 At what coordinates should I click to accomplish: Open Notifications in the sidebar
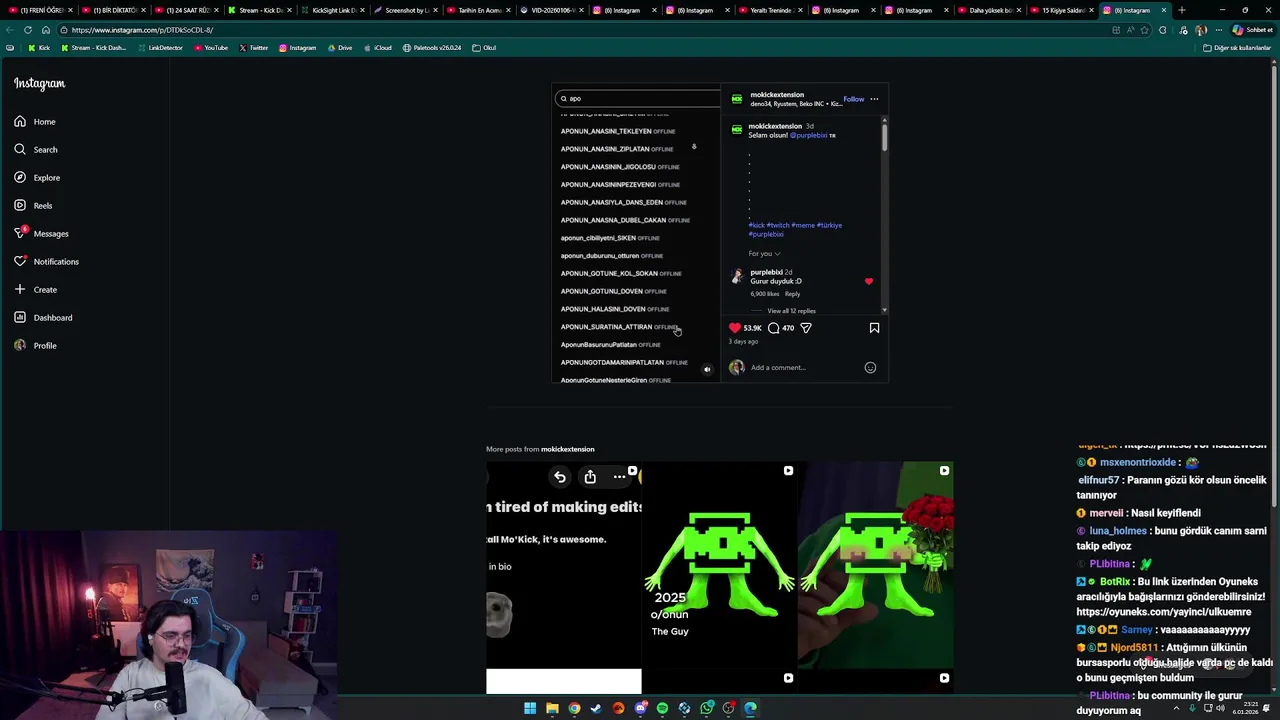(46, 262)
